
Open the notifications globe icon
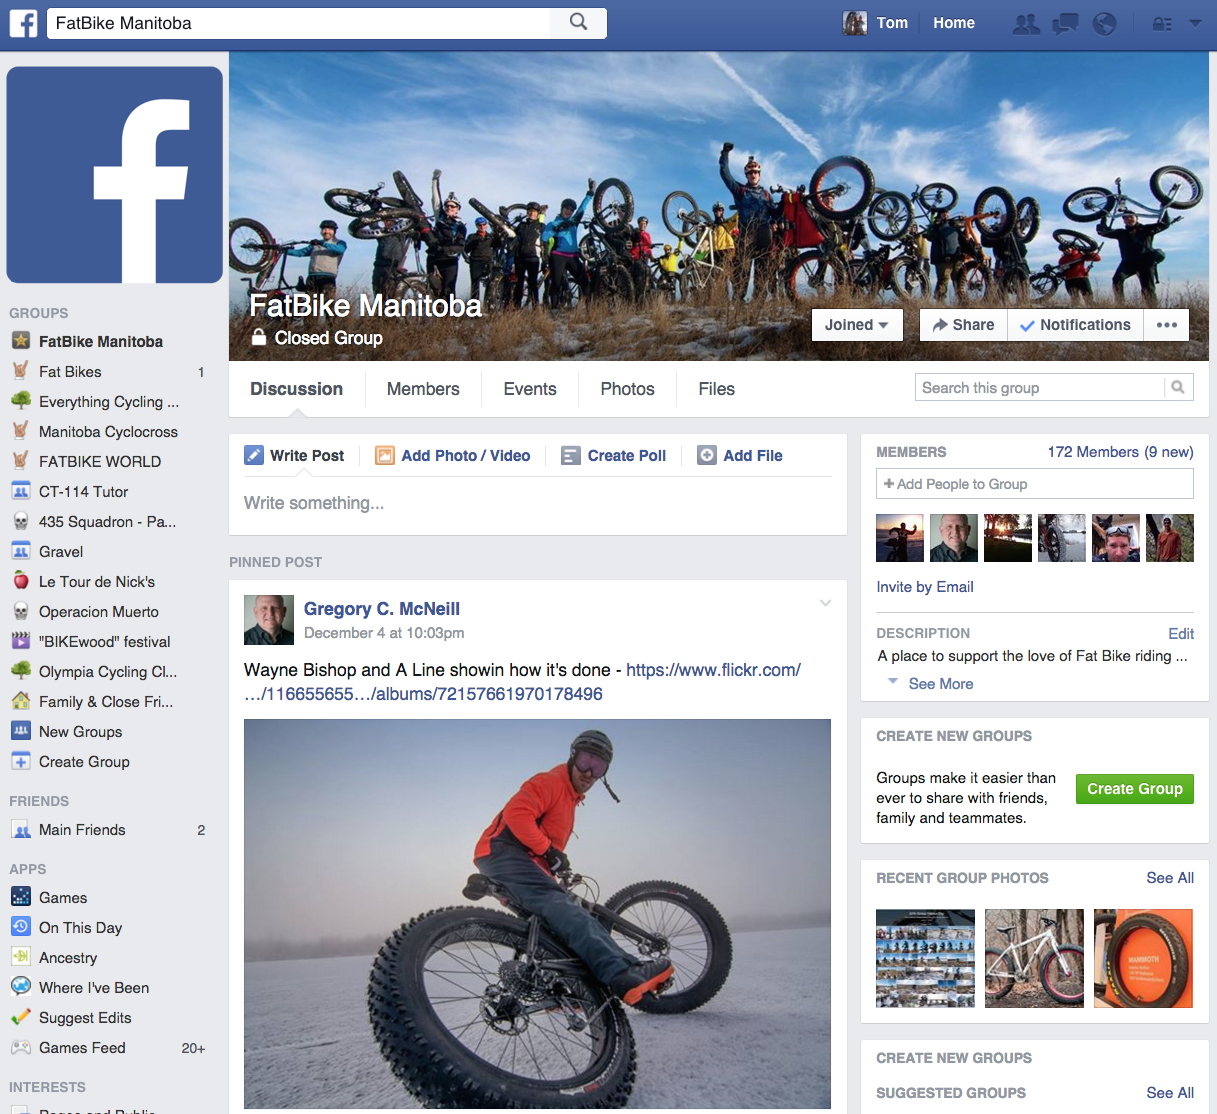coord(1104,23)
